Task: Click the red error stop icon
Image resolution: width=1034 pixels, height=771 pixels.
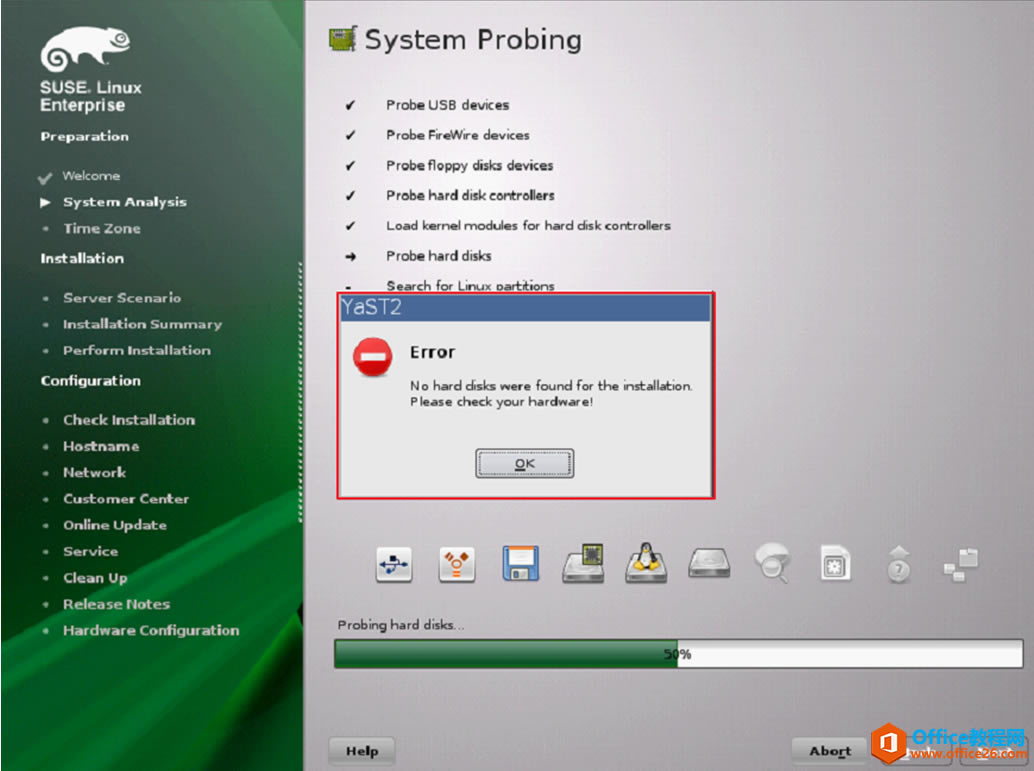Action: coord(373,357)
